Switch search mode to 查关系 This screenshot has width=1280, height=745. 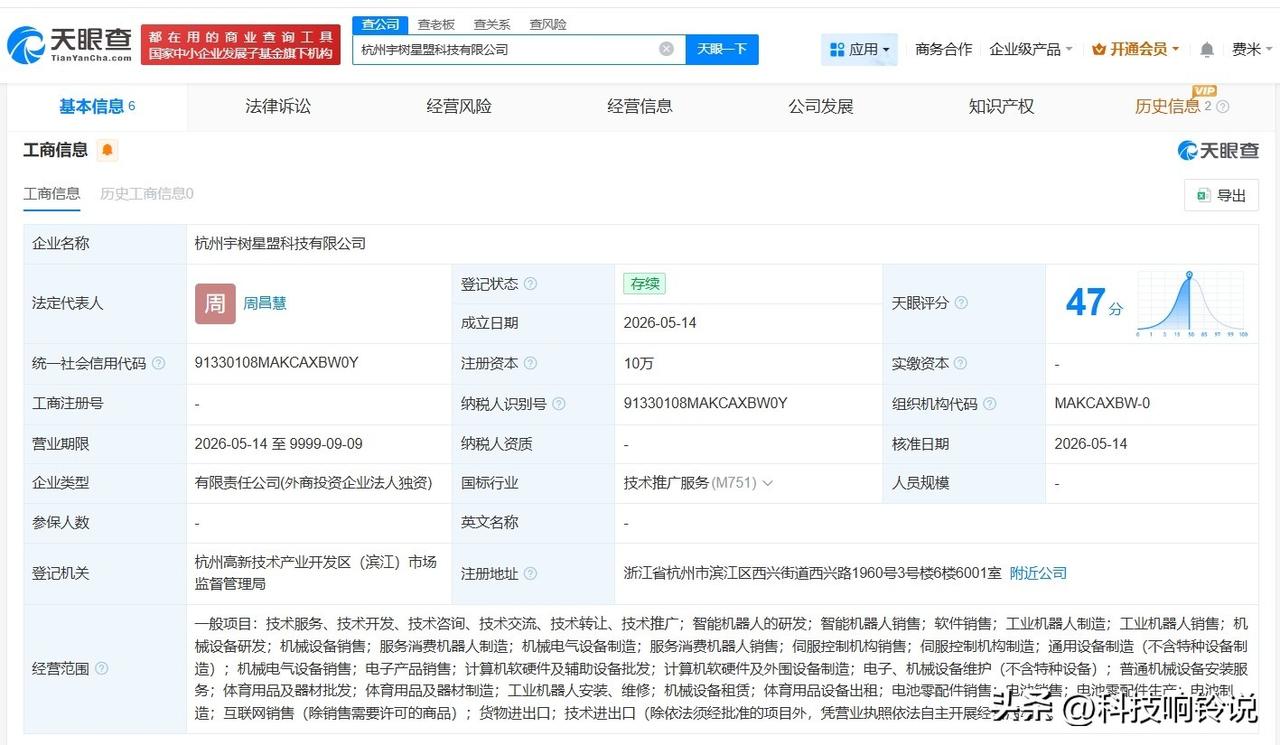(492, 24)
